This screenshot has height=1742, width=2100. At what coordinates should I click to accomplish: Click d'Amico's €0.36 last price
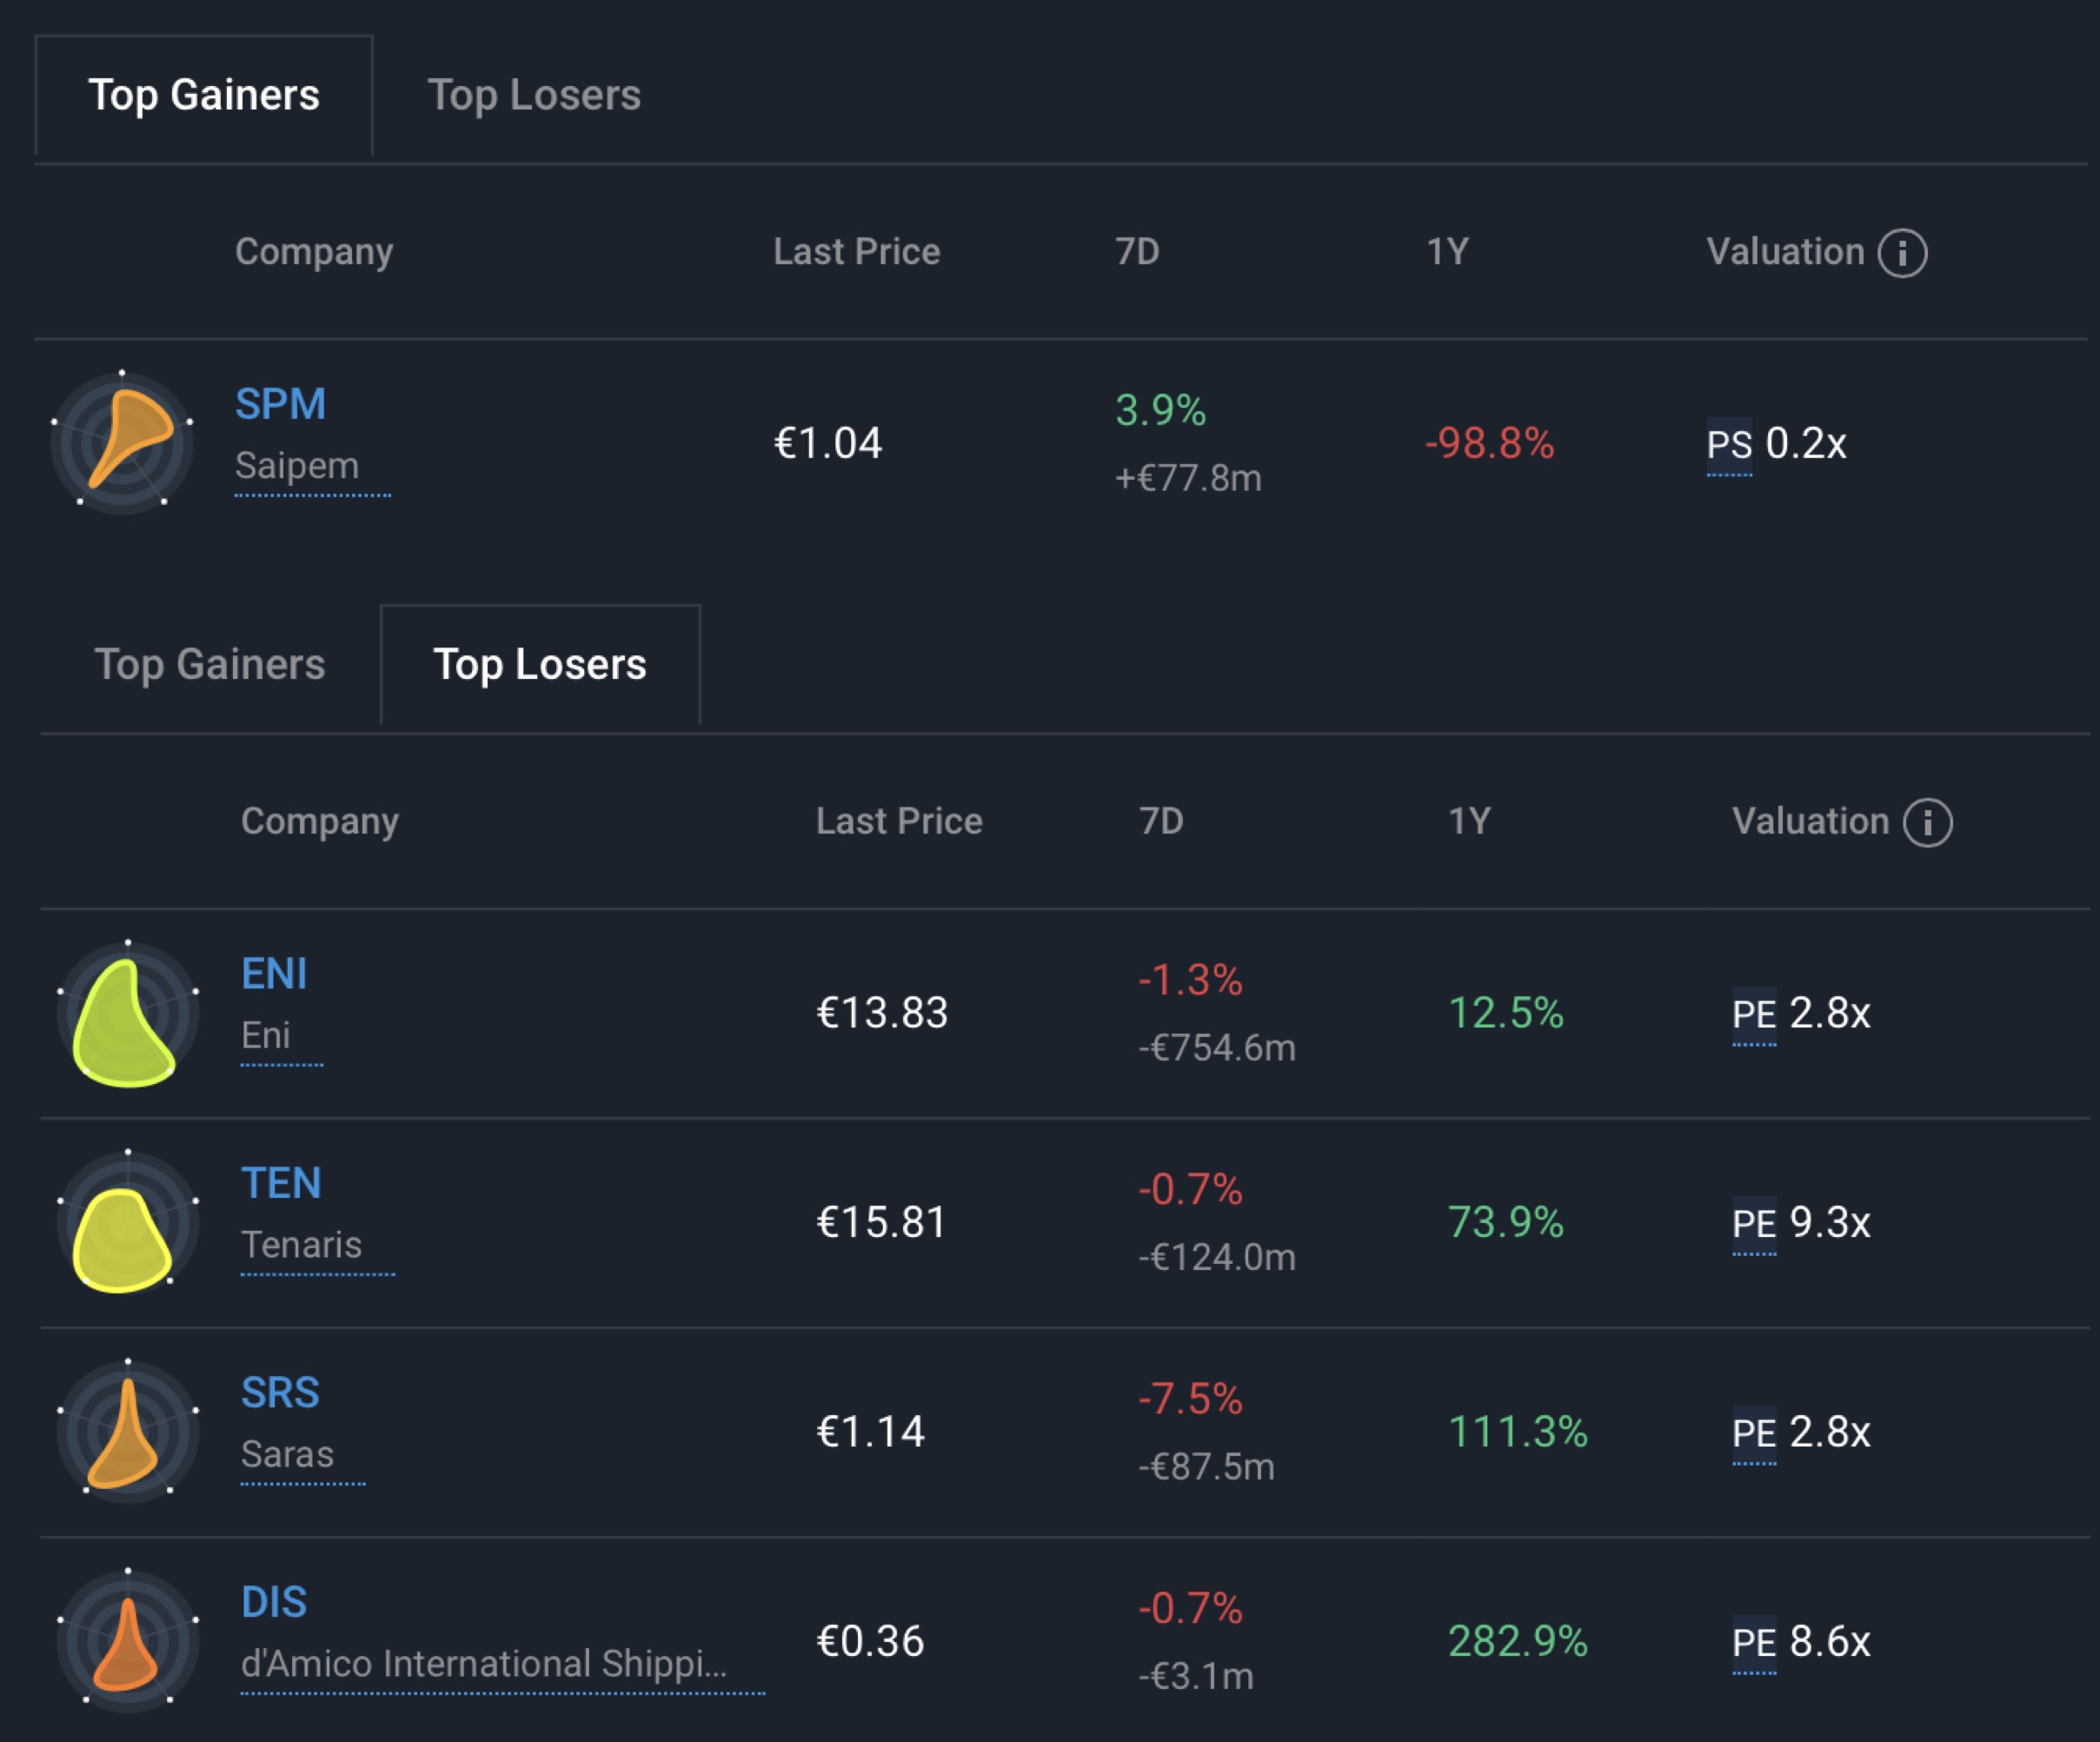tap(870, 1641)
